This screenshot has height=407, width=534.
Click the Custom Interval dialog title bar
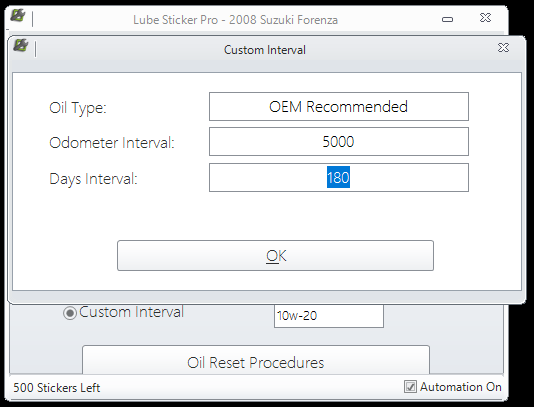point(265,50)
